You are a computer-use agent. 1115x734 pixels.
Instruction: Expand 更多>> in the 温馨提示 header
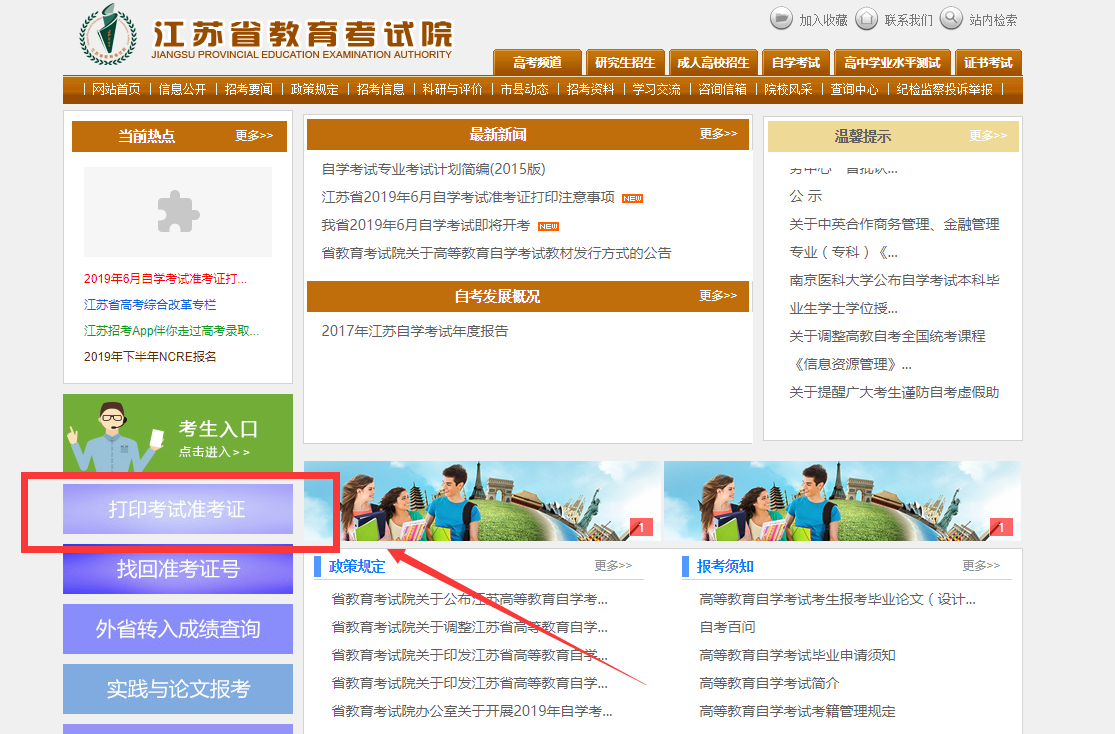pyautogui.click(x=987, y=136)
